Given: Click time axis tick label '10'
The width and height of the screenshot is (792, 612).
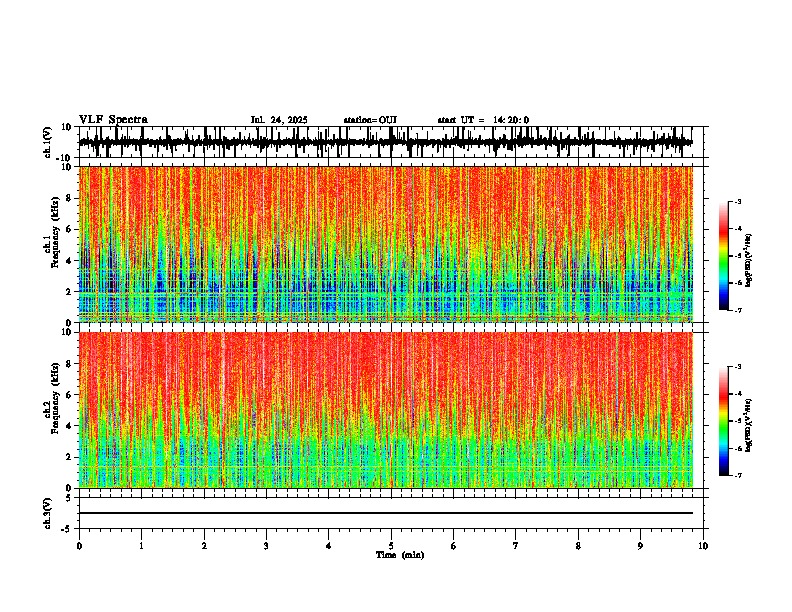Looking at the screenshot, I should 703,546.
